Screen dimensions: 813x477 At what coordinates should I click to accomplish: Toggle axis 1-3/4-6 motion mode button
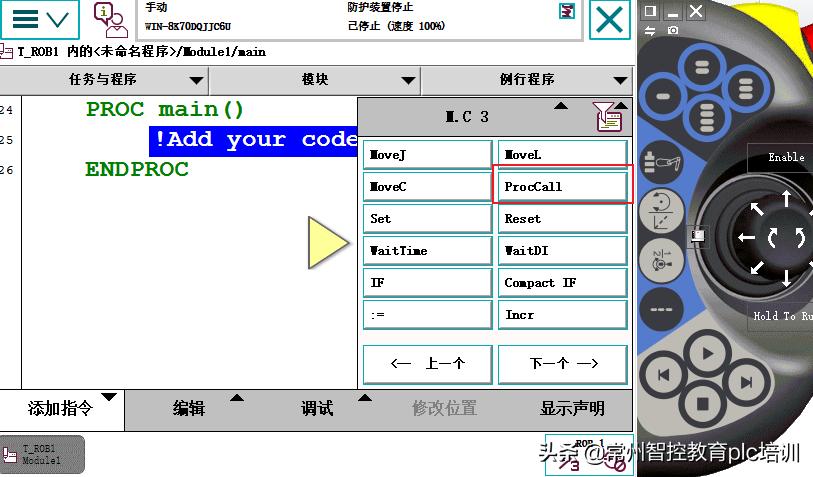click(x=662, y=260)
